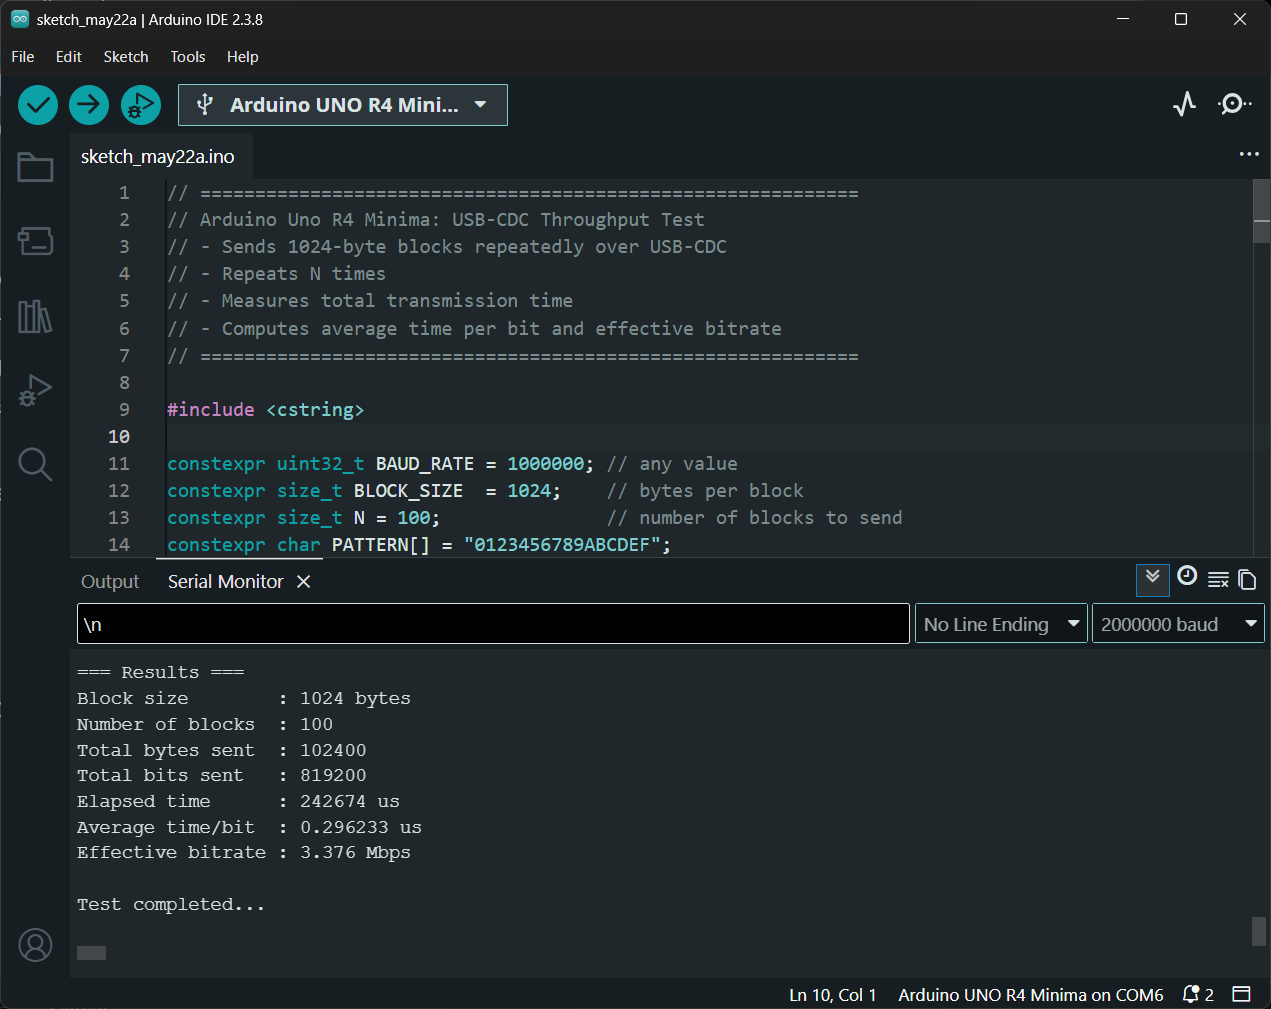Toggle timestamp clock icon in Serial Monitor

click(1187, 576)
